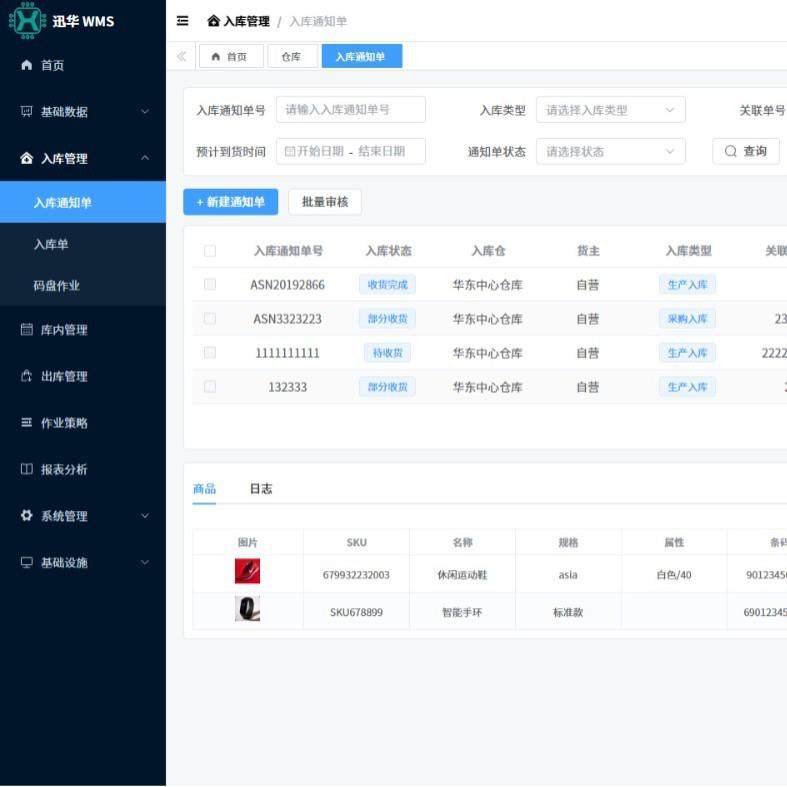Open the 开始日期 - 结束日期 date range field

pos(350,151)
